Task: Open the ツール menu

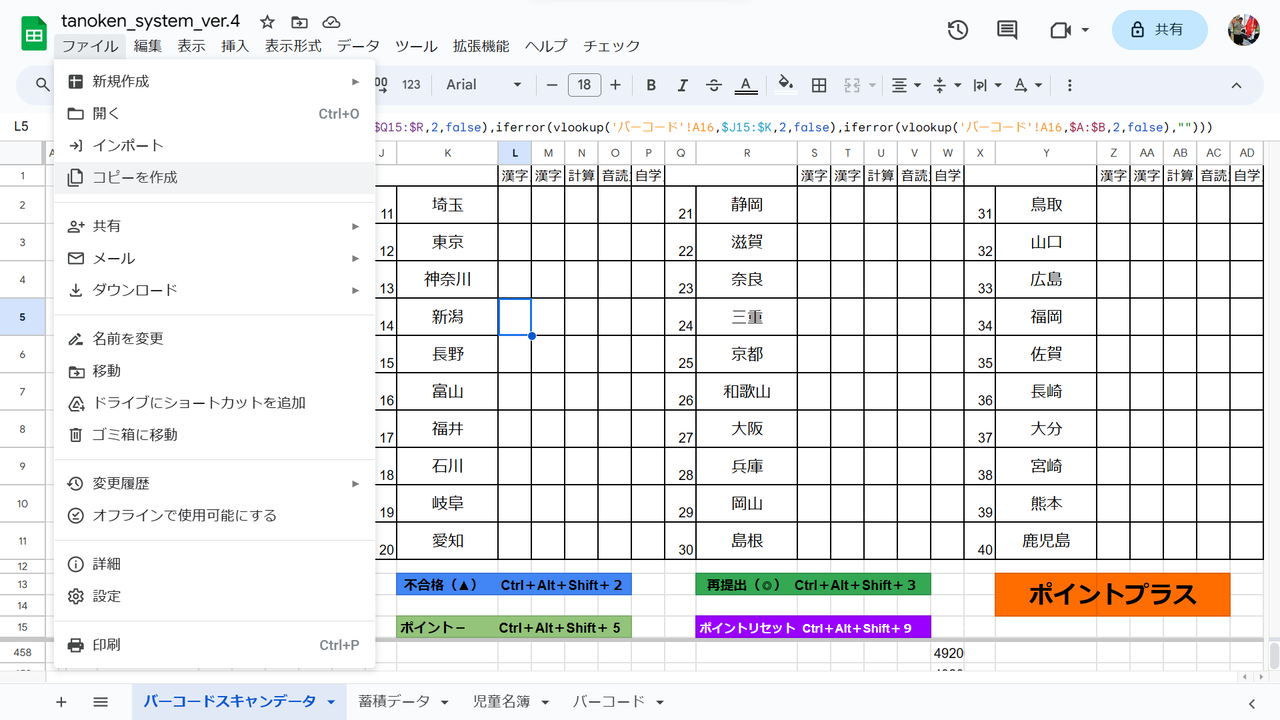Action: pos(416,46)
